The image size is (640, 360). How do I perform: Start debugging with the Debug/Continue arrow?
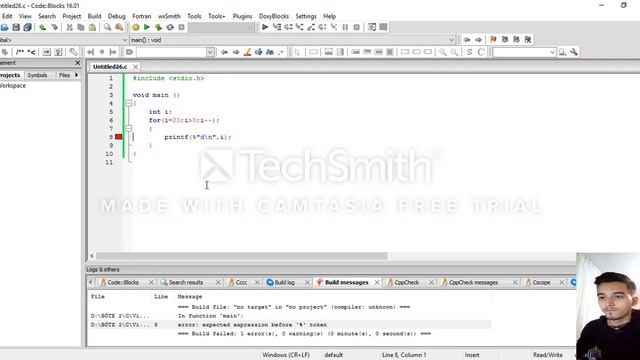pos(265,27)
